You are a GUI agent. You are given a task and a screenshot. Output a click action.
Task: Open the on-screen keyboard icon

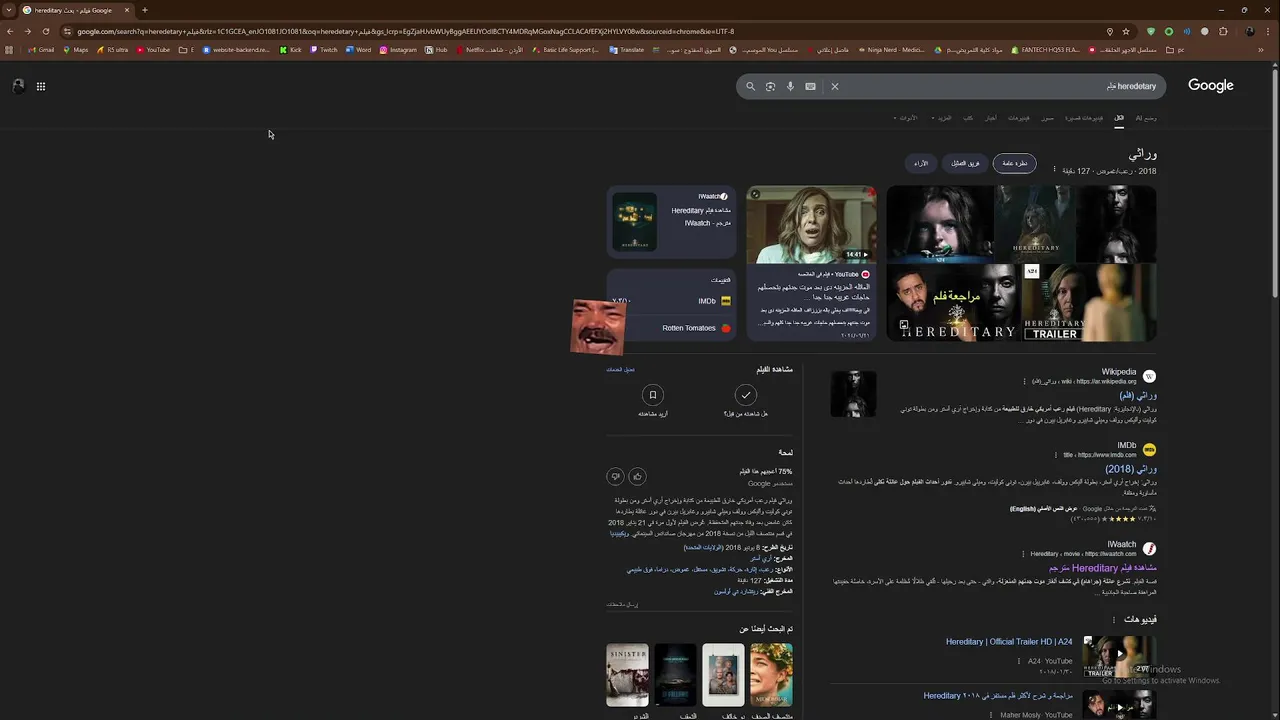tap(810, 86)
